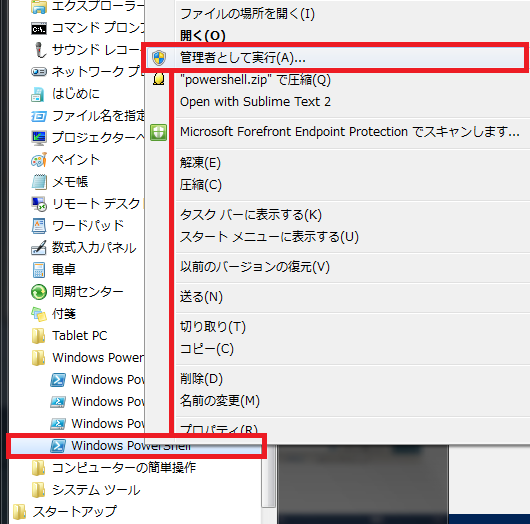The height and width of the screenshot is (524, 530).
Task: Click the Run (ファイル名を指定) icon
Action: 39,116
